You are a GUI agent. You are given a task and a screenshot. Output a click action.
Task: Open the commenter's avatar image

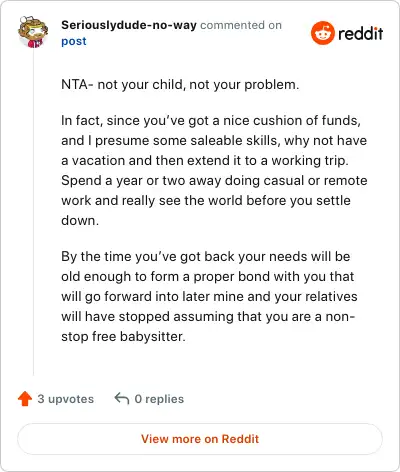[33, 32]
